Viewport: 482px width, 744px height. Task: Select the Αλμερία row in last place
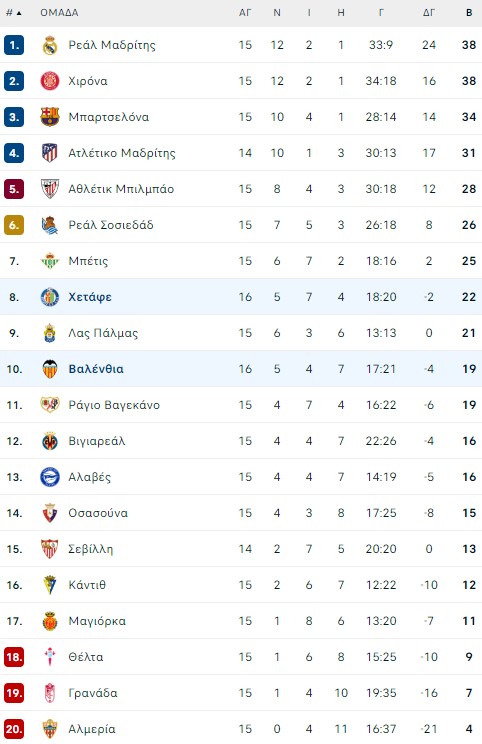tap(241, 729)
